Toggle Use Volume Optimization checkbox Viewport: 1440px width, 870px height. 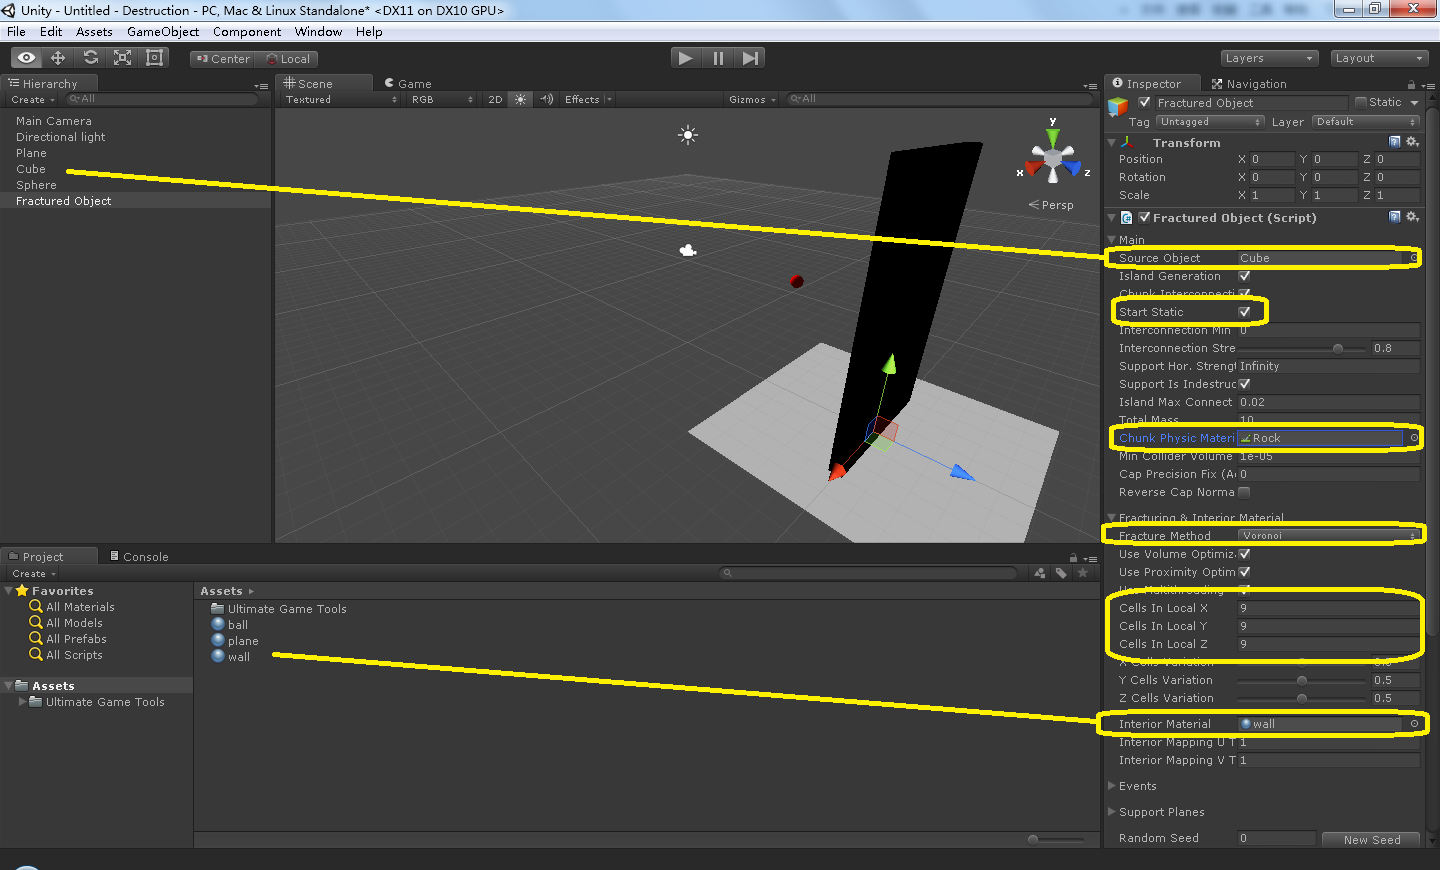(x=1244, y=554)
